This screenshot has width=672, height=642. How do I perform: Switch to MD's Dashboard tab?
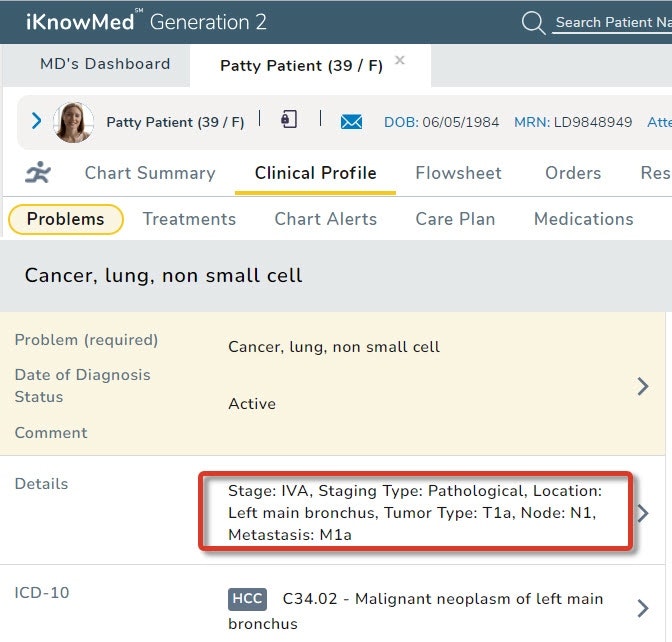tap(105, 64)
